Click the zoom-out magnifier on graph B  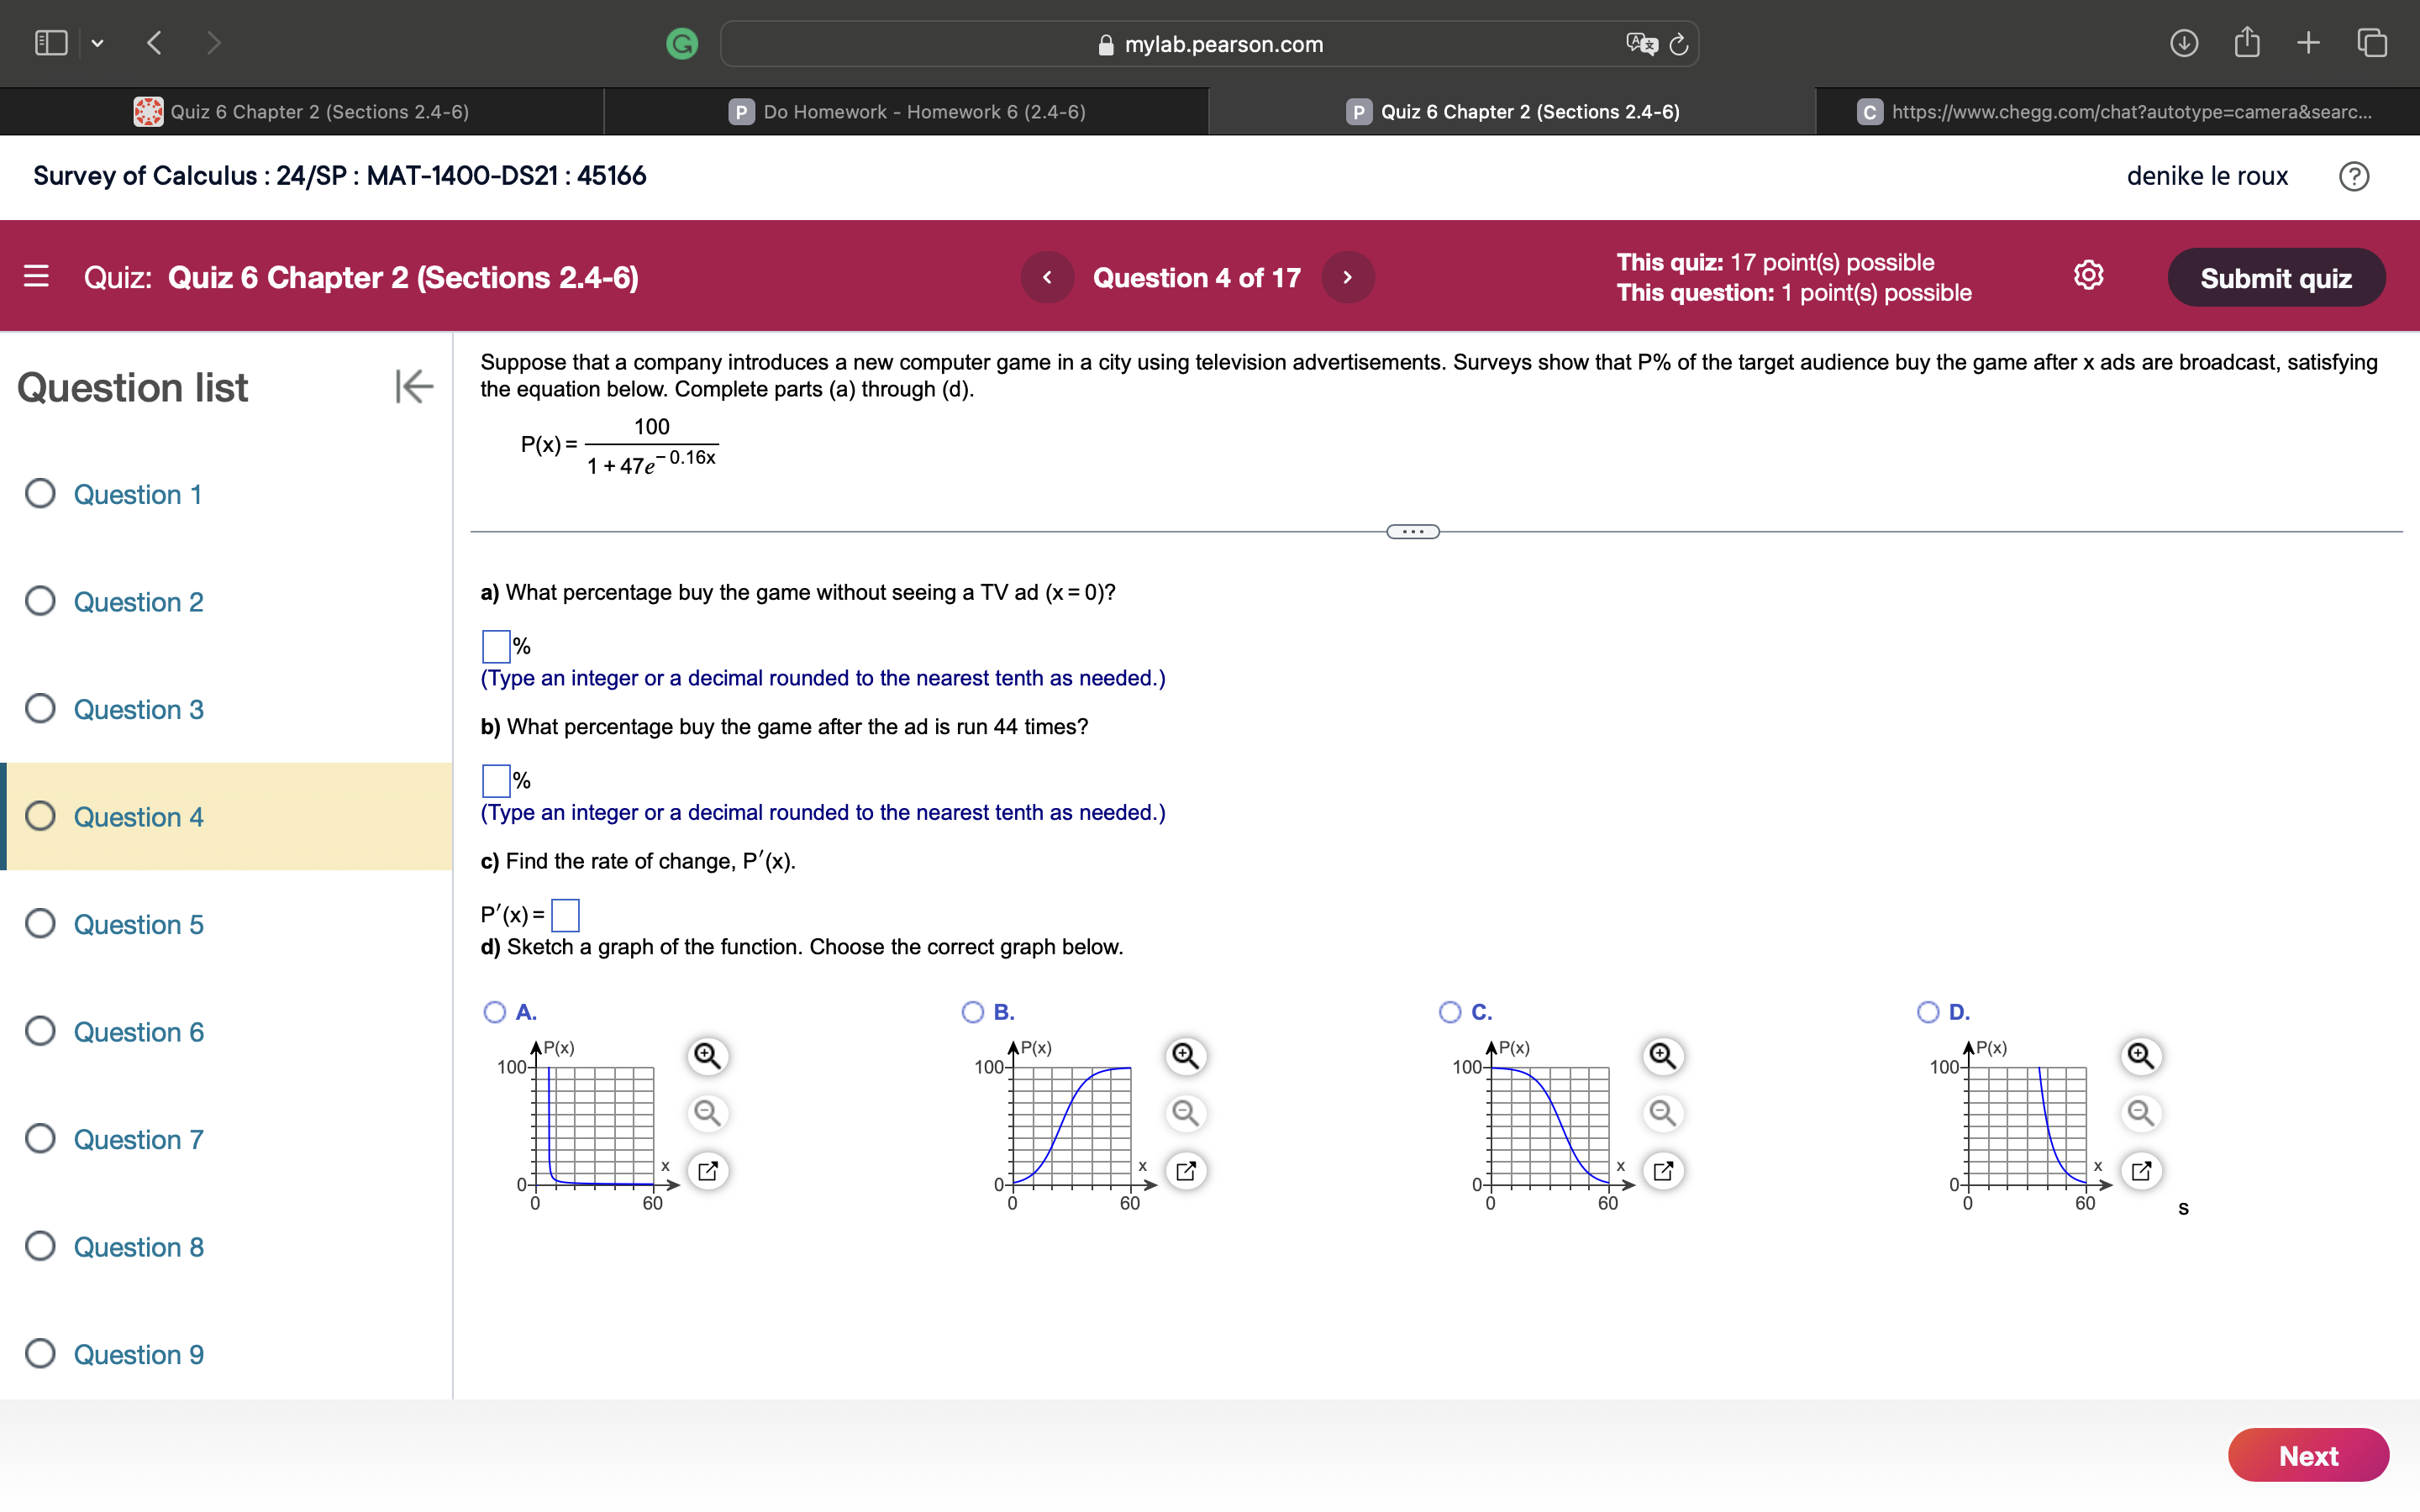1186,1113
